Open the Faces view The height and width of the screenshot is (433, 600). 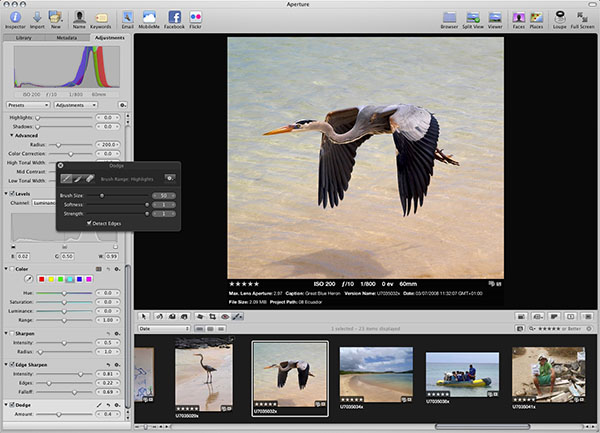point(519,16)
